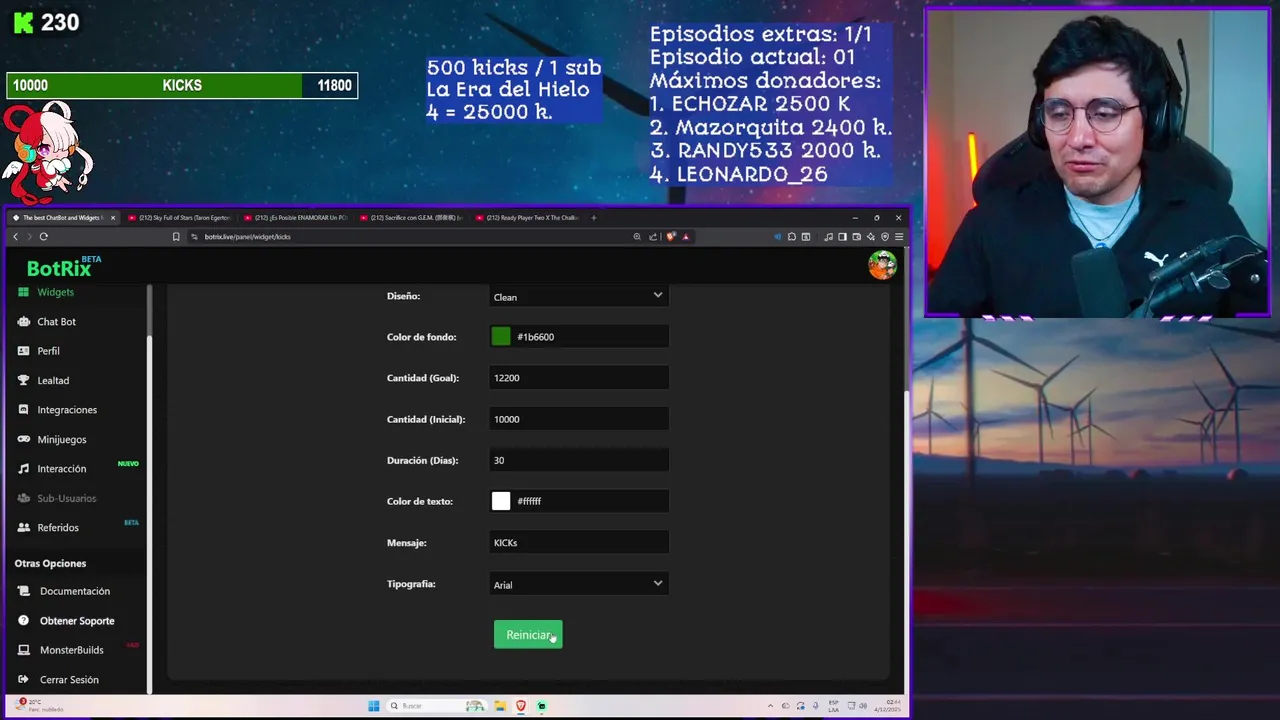Click the Widgets grid icon
The height and width of the screenshot is (720, 1280).
click(23, 292)
